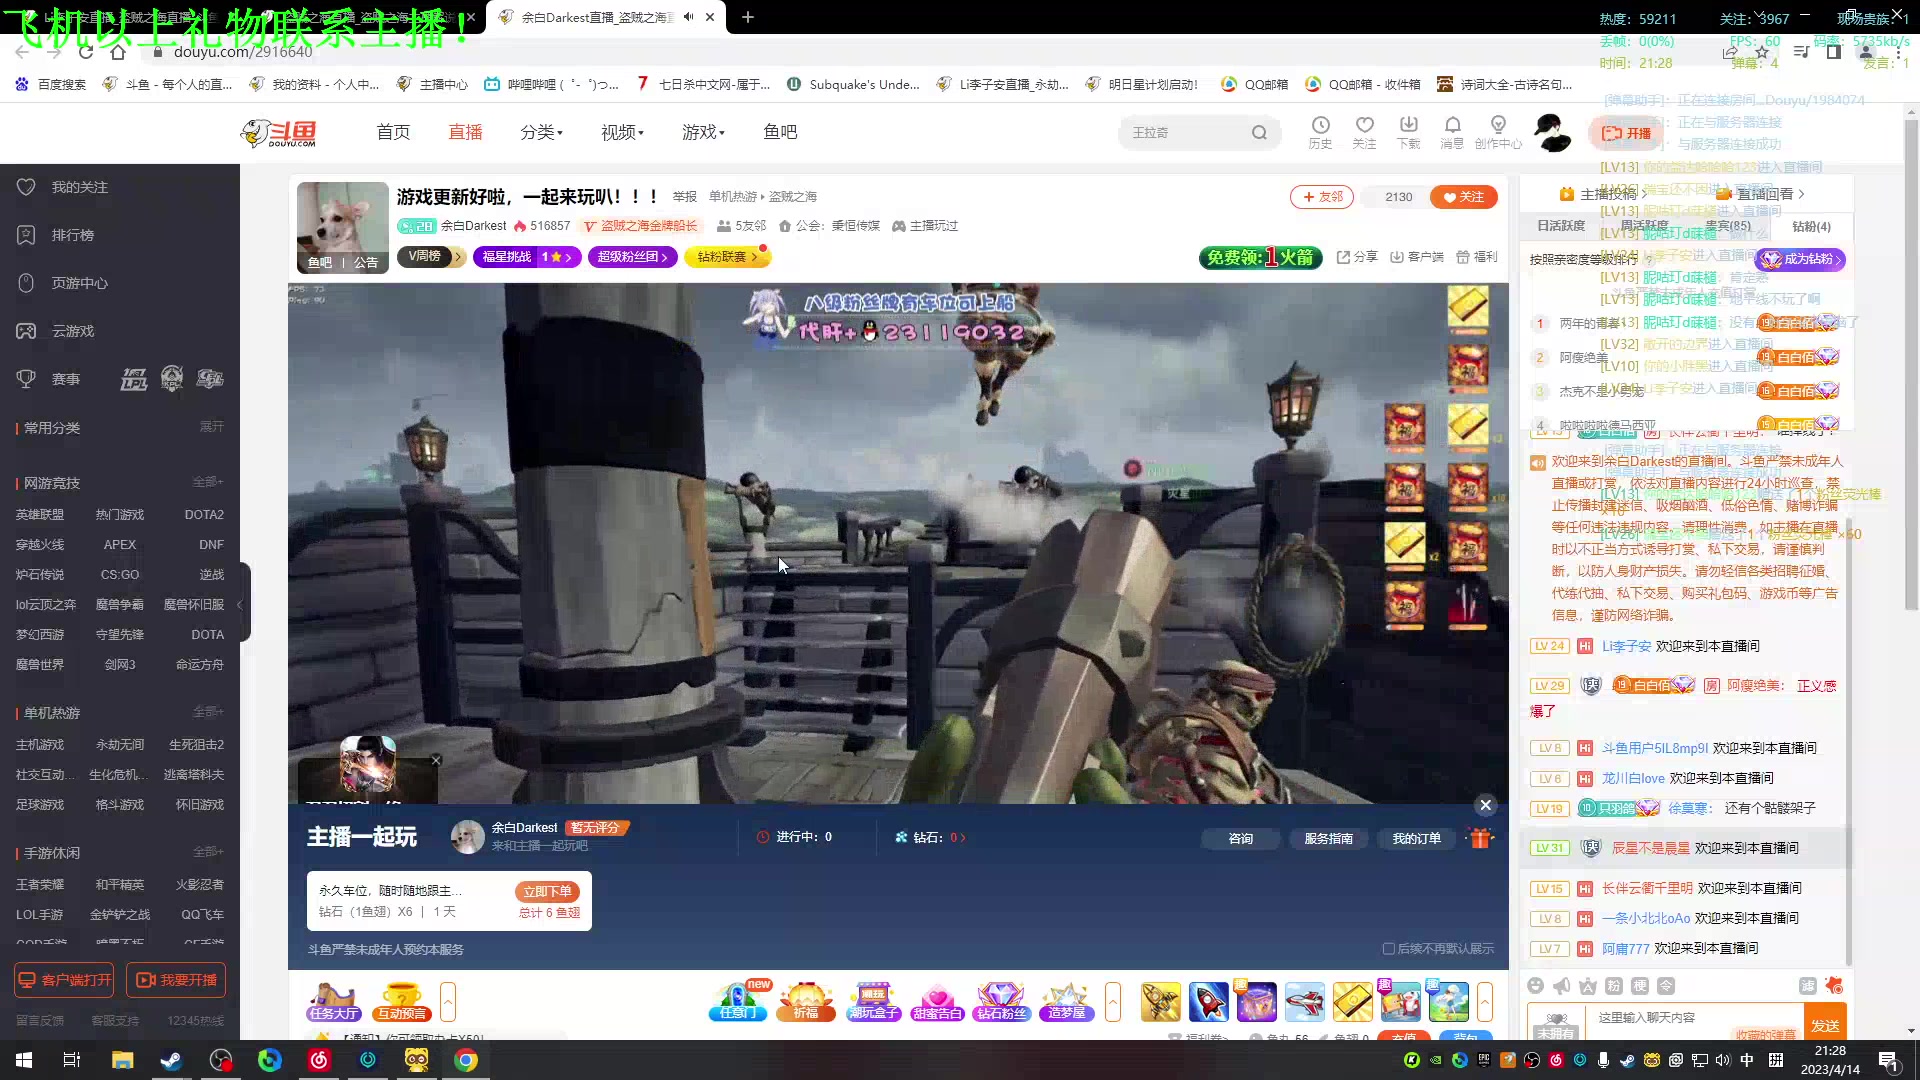Open the 甜蜜告白 gift icon

937,1001
